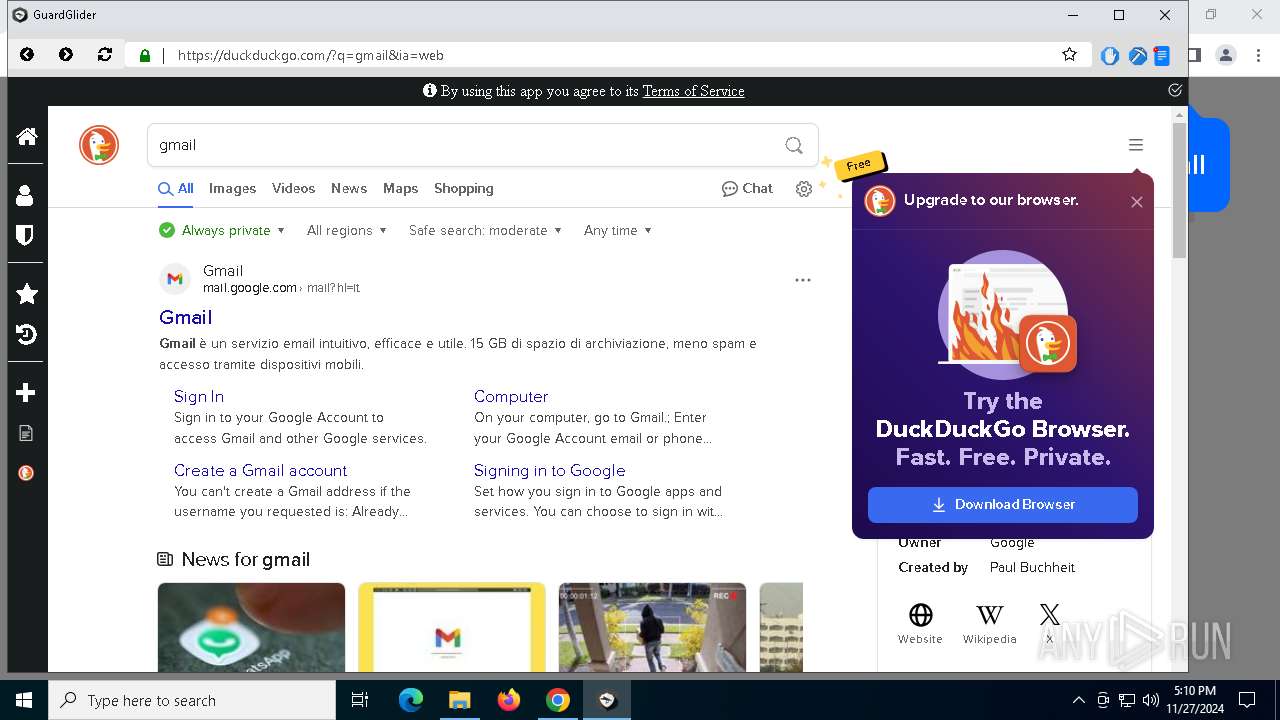The width and height of the screenshot is (1280, 720).
Task: Open volume control in system tray
Action: (x=1151, y=700)
